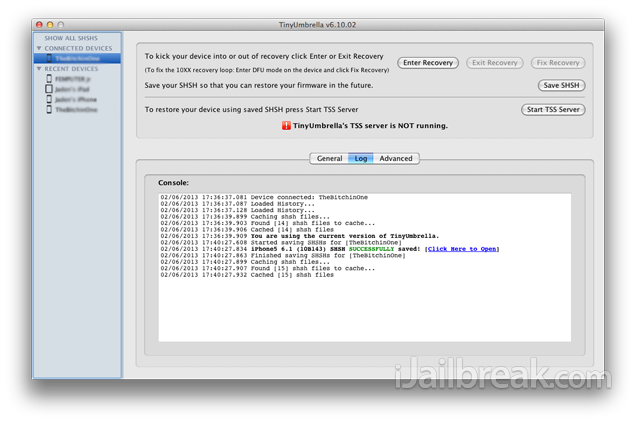Viewport: 634px width, 422px height.
Task: Select TheBitchinOne under Recent Devices
Action: 76,110
